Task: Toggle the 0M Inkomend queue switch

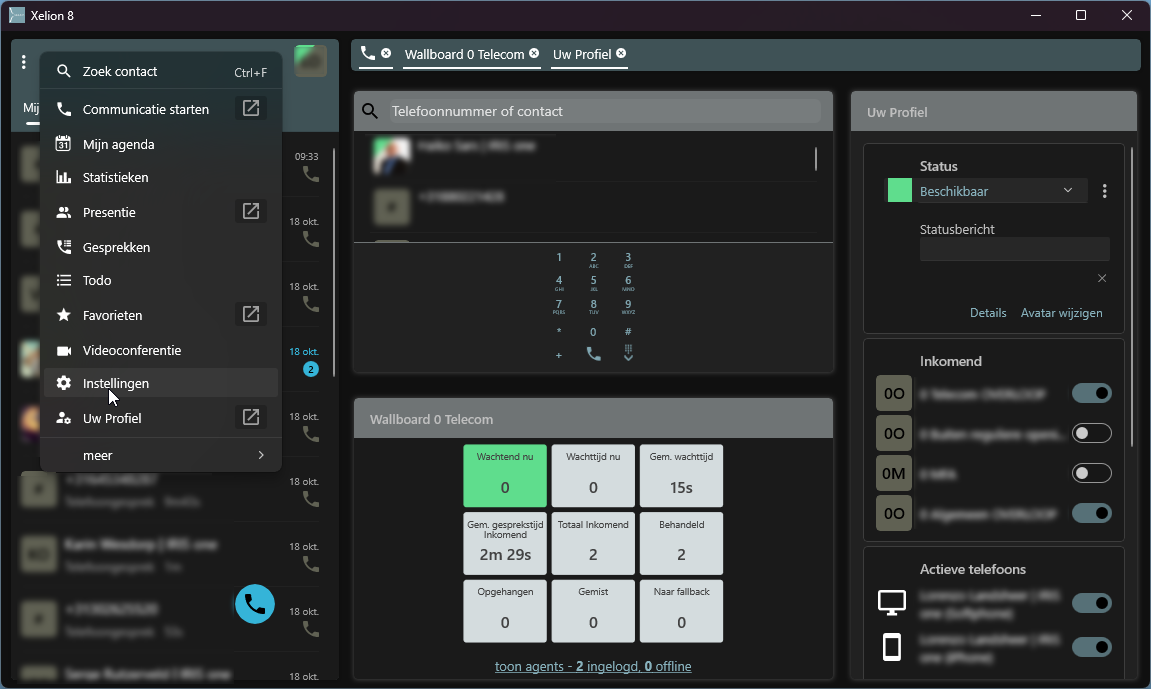Action: click(1092, 473)
